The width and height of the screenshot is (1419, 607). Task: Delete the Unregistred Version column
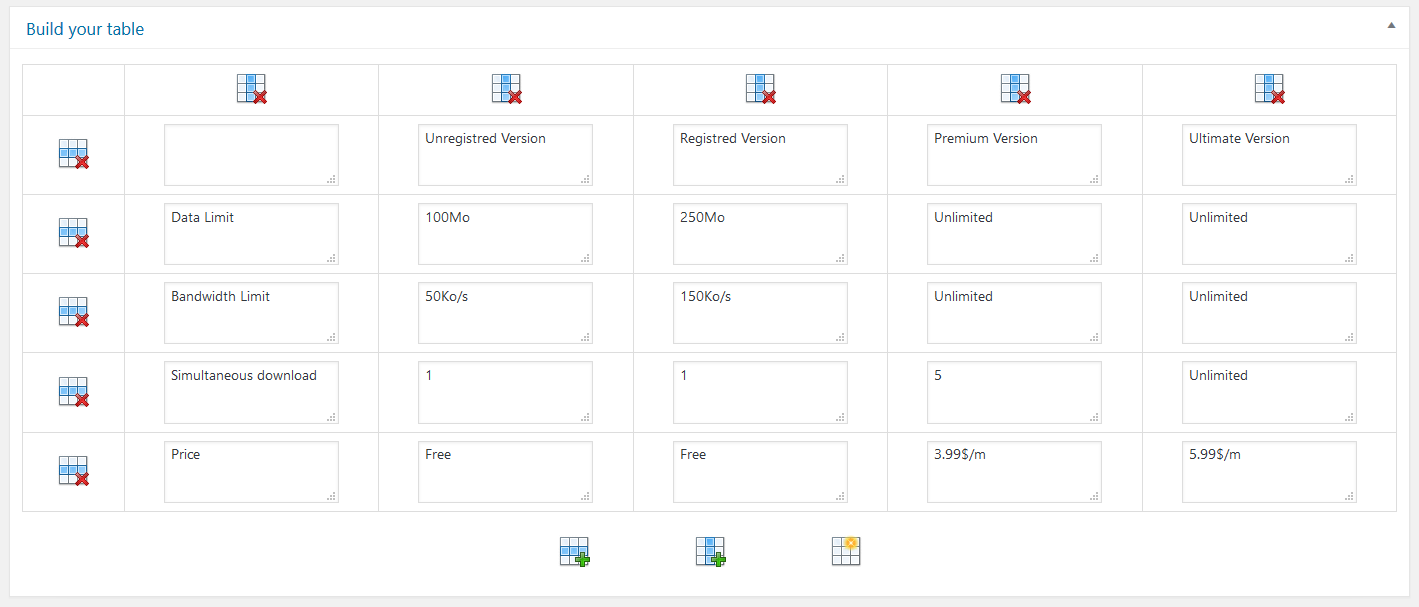(506, 89)
